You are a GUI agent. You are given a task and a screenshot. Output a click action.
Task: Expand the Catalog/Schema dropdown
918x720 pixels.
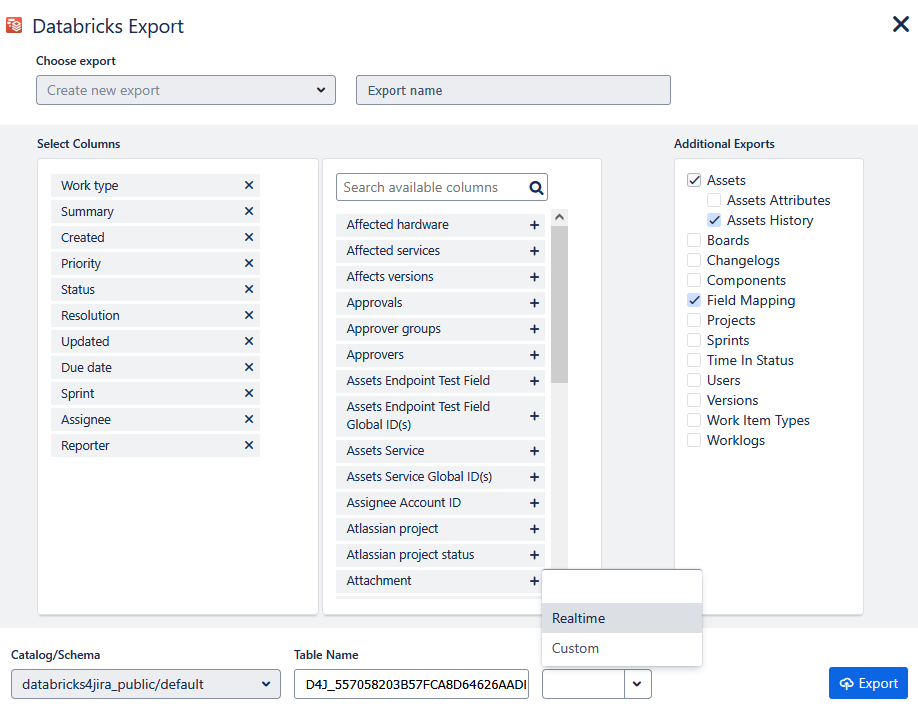point(146,684)
